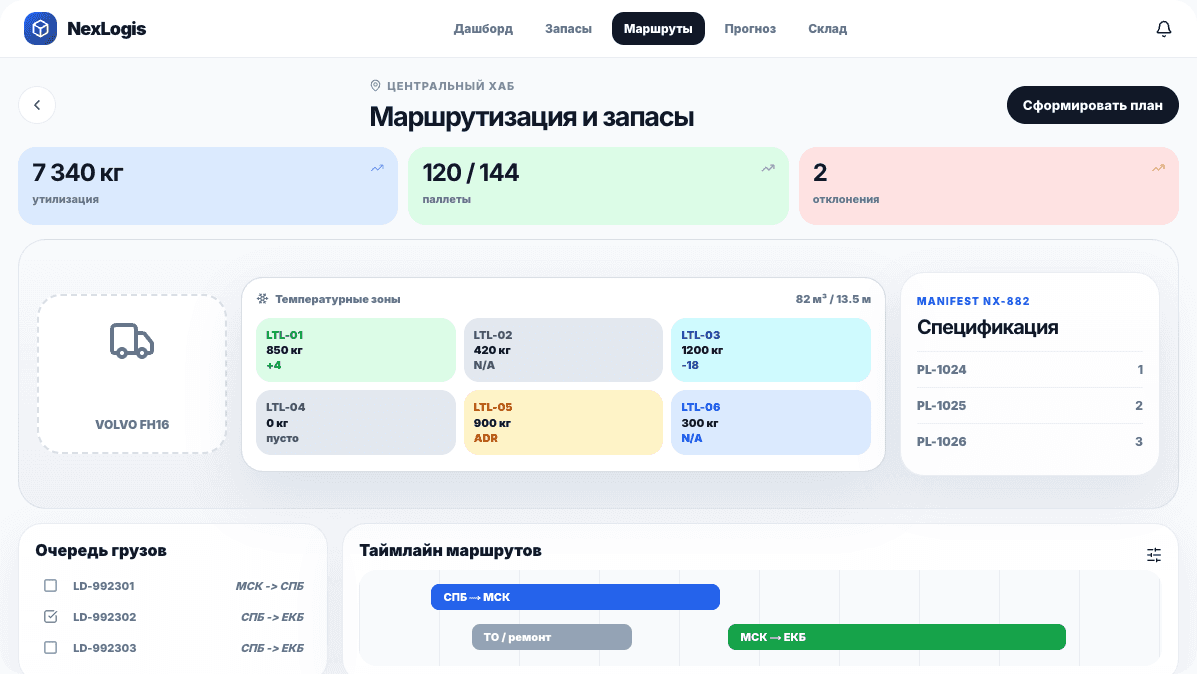Click the trend arrow on отклонения card

1158,168
